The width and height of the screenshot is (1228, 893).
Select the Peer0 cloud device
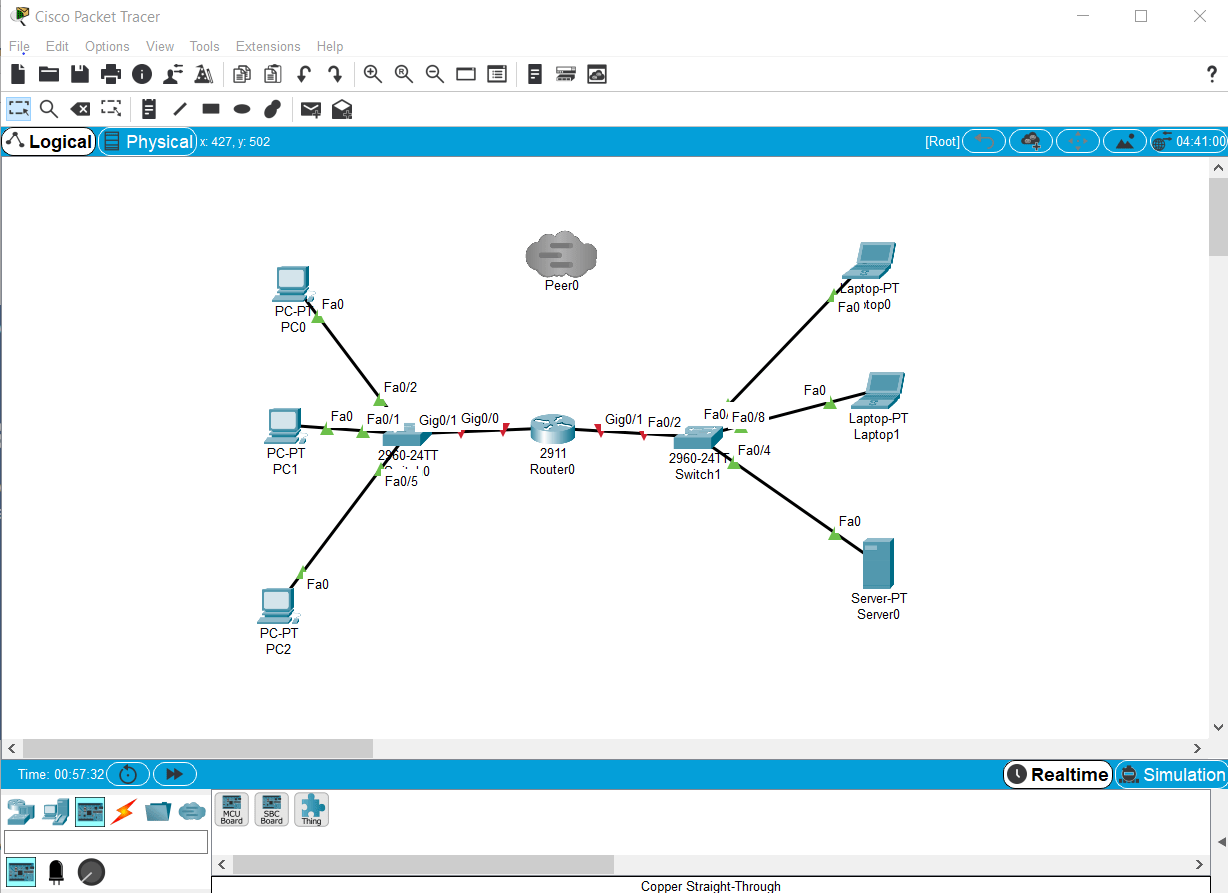(x=562, y=254)
